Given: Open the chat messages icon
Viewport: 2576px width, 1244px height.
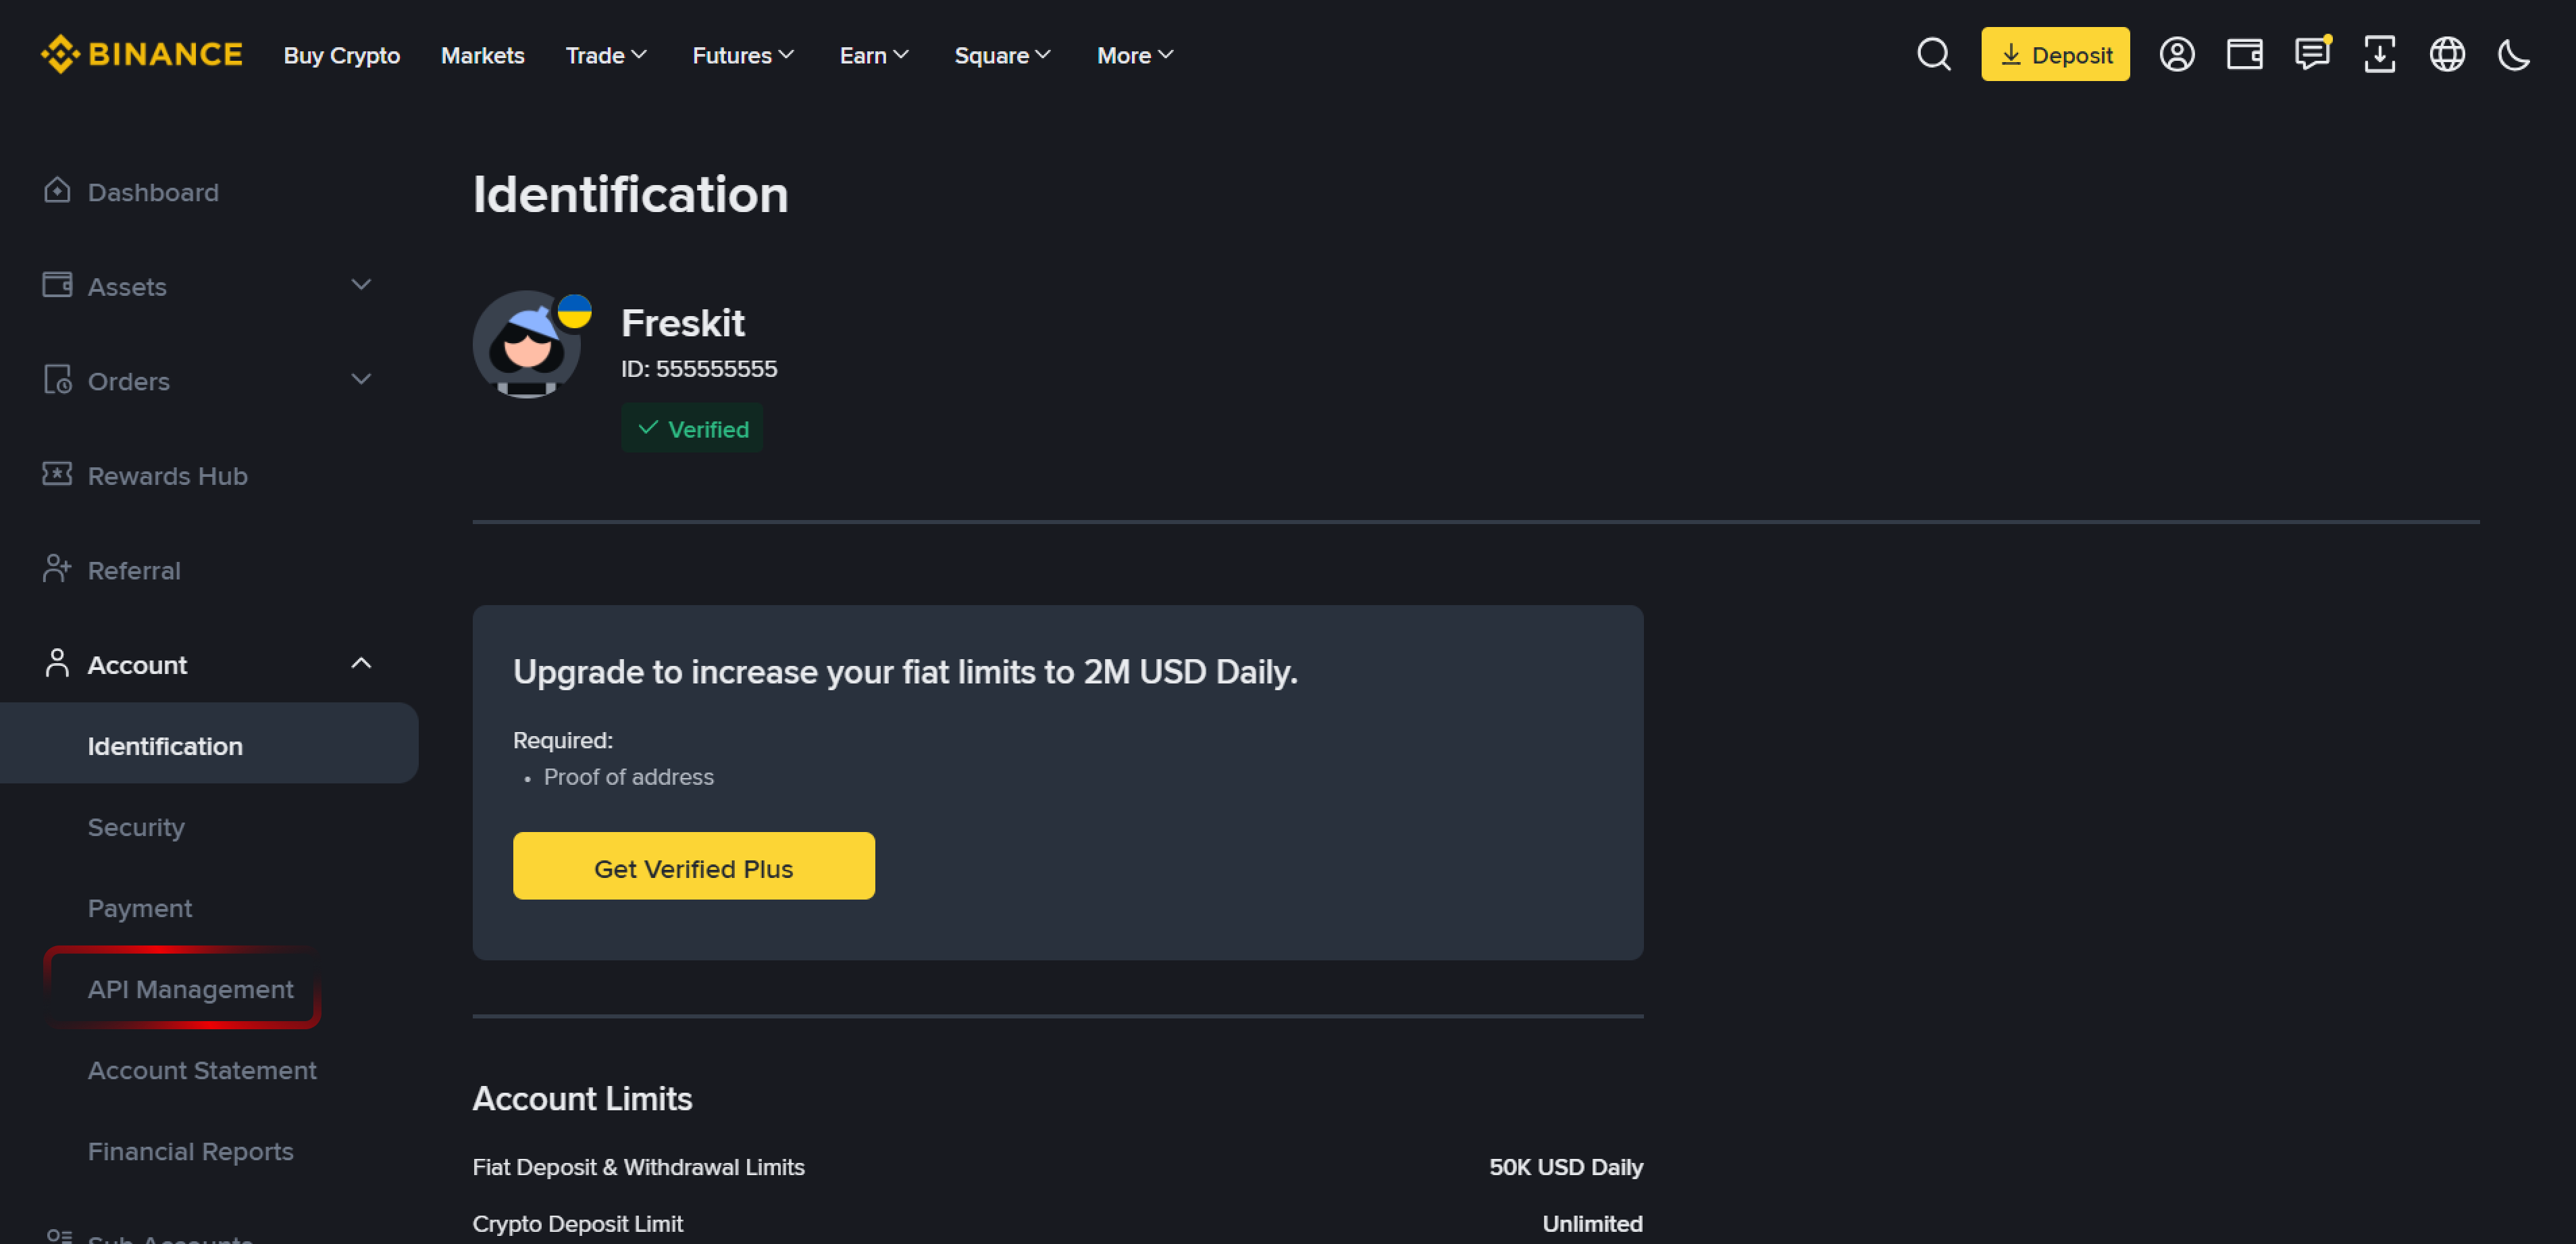Looking at the screenshot, I should (2311, 54).
